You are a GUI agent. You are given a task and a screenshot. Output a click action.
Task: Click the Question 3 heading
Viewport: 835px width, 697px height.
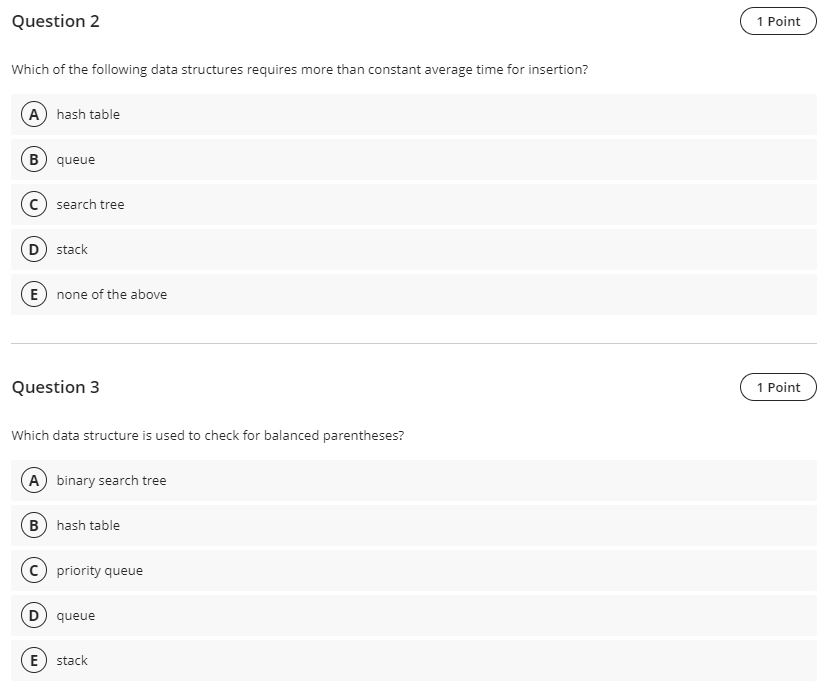56,387
